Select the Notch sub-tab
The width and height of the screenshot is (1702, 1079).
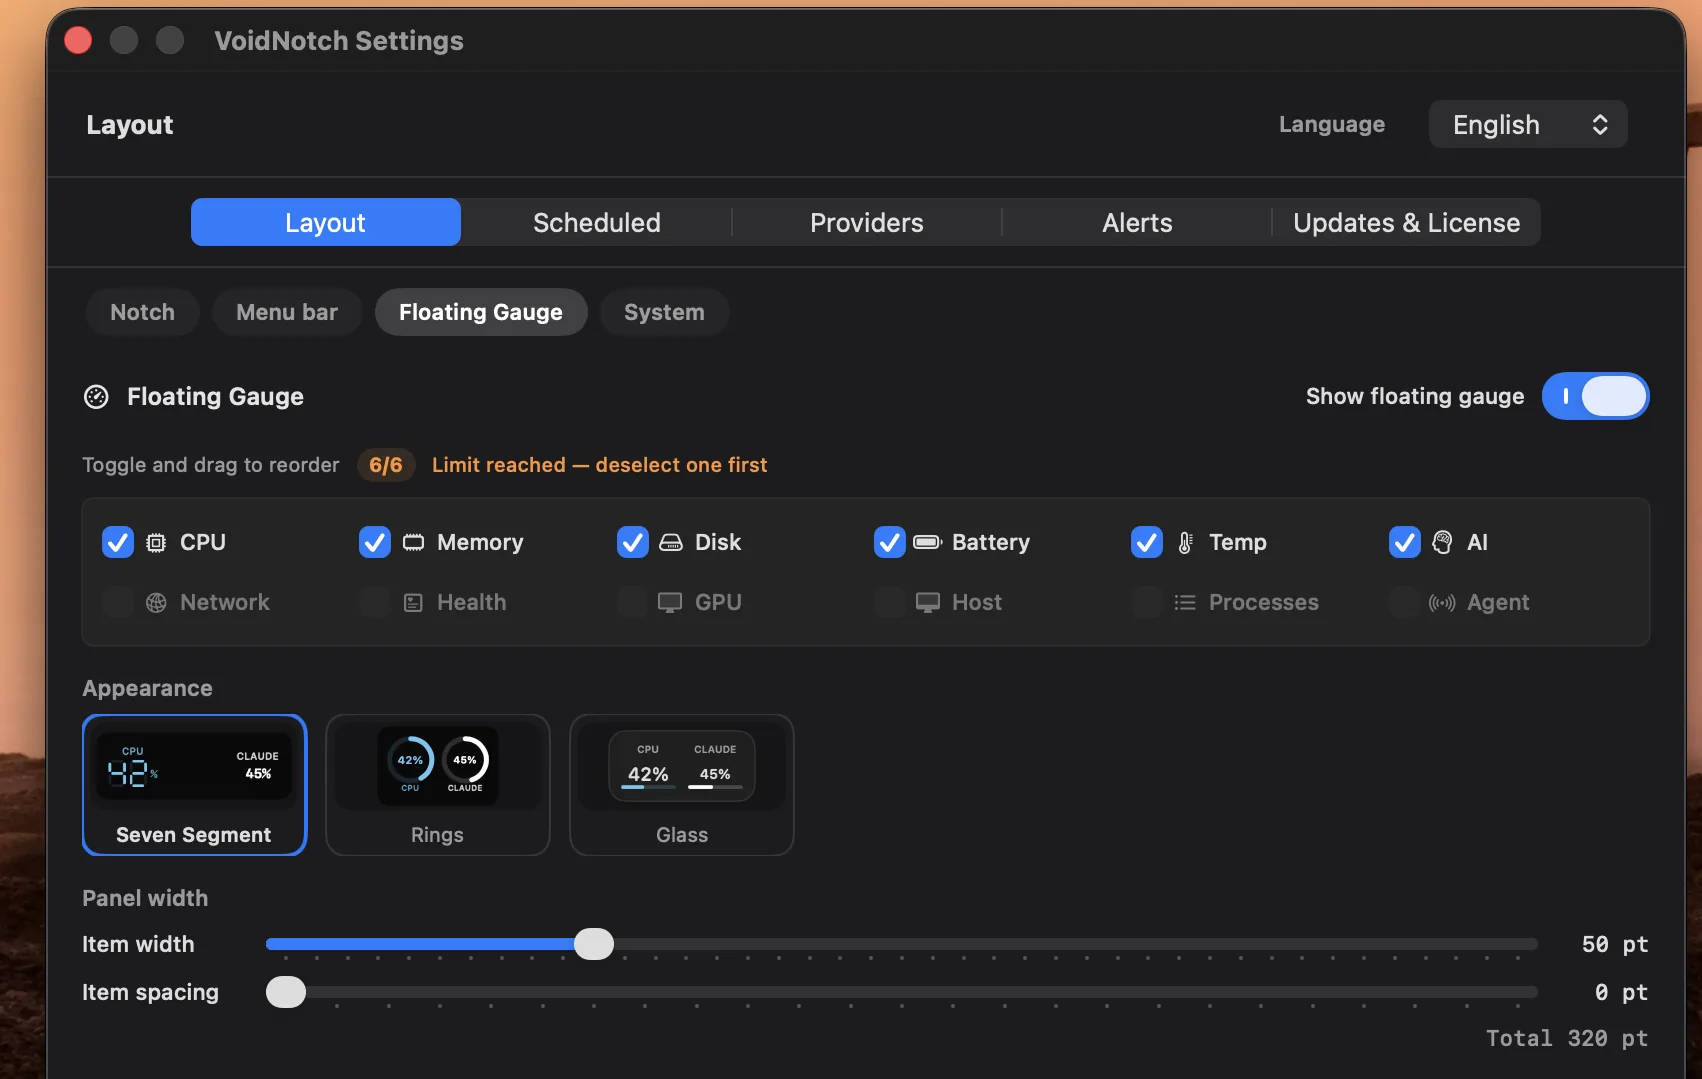(143, 312)
